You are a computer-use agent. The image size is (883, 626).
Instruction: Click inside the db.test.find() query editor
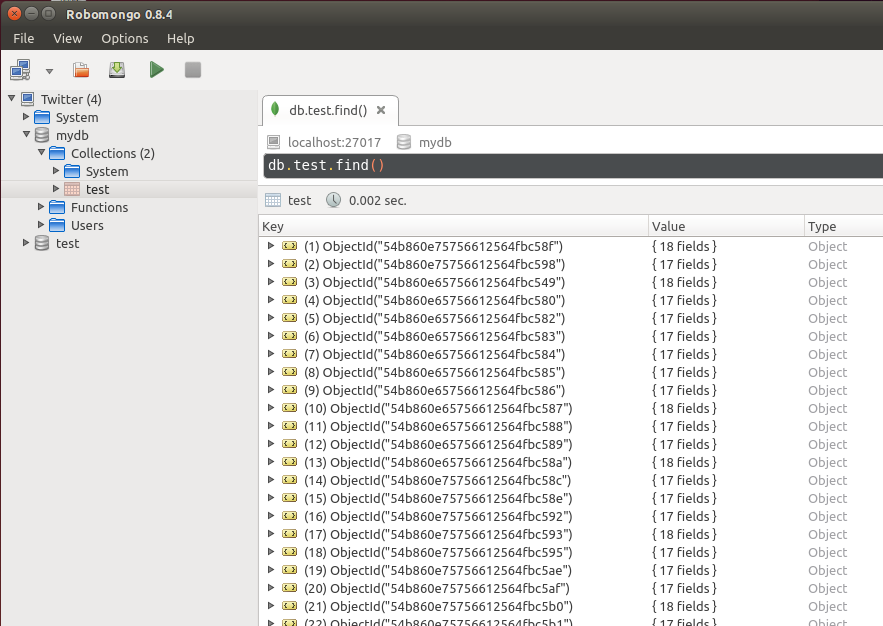point(573,166)
